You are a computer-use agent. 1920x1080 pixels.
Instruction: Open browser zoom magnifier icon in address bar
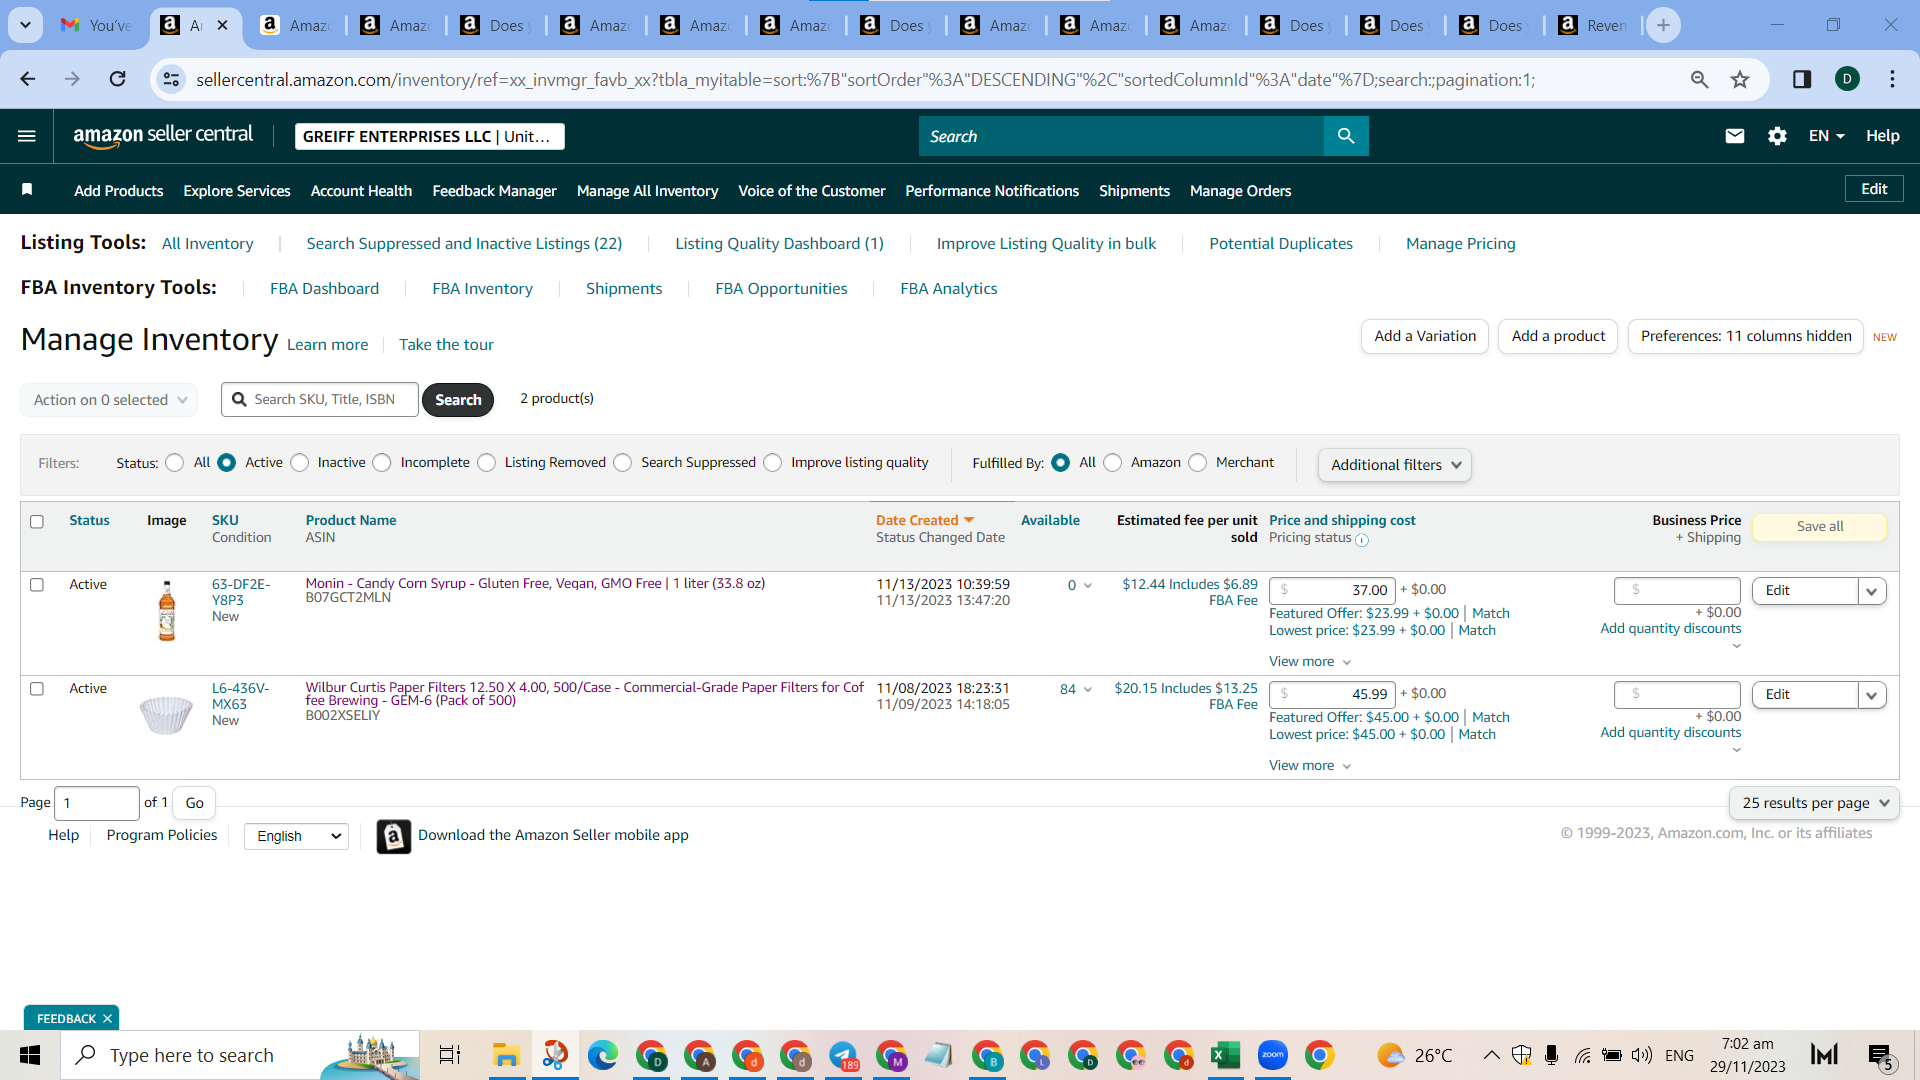[x=1699, y=79]
